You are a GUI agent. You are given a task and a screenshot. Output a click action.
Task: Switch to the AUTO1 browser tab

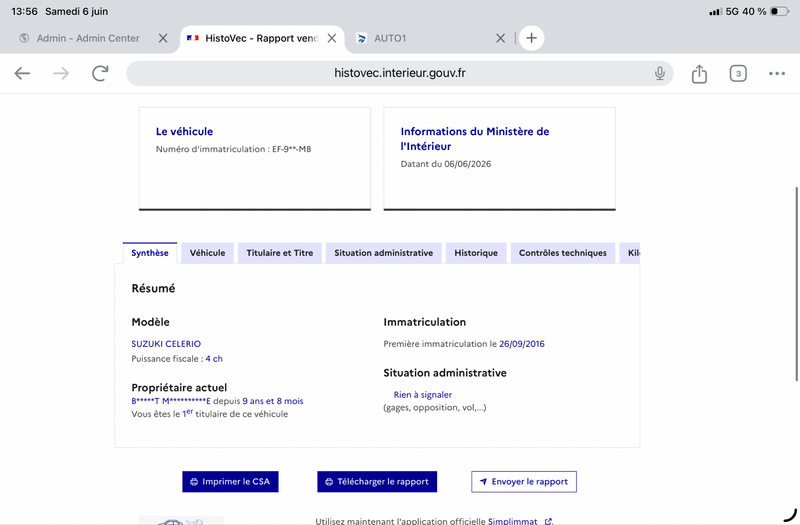tap(390, 38)
